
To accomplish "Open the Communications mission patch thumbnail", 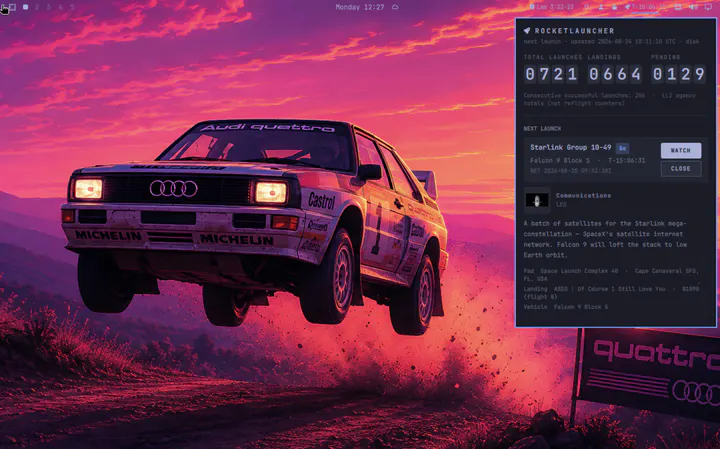I will (537, 200).
